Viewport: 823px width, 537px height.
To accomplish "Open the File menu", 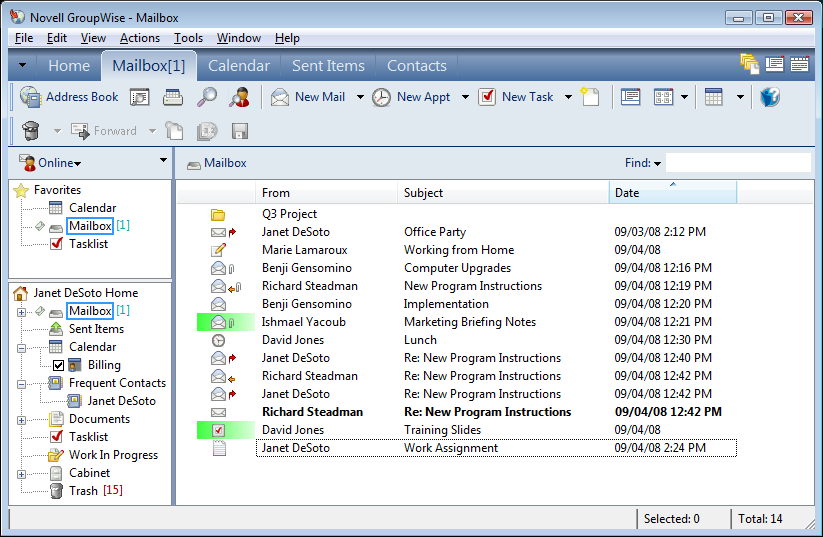I will [24, 38].
